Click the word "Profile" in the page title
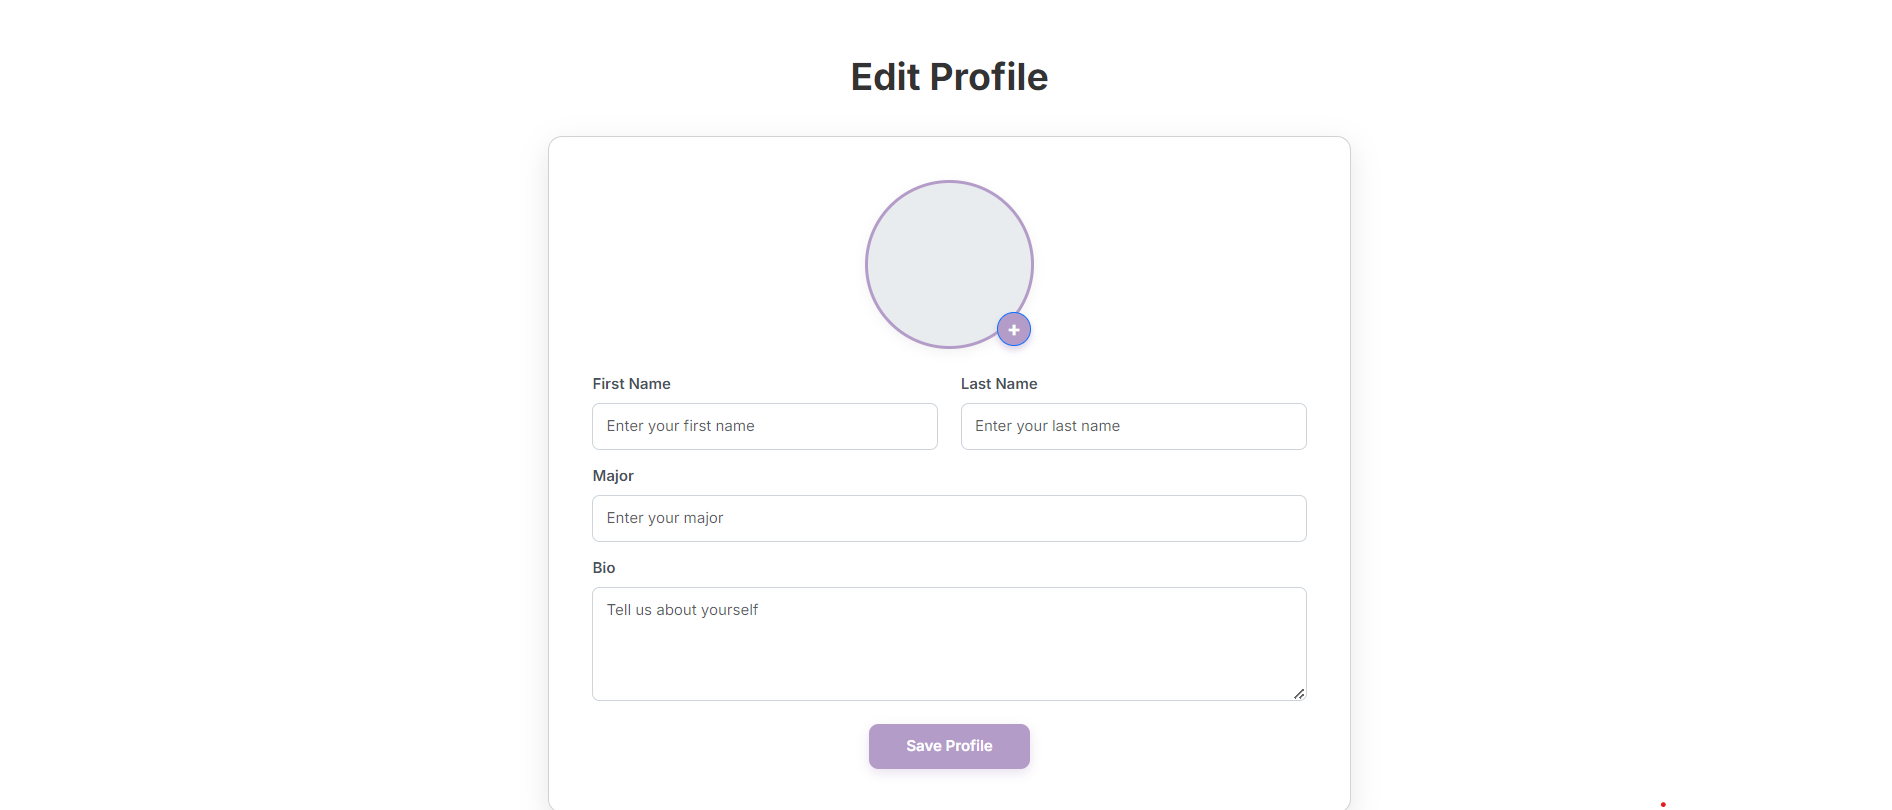The width and height of the screenshot is (1892, 810). (989, 77)
